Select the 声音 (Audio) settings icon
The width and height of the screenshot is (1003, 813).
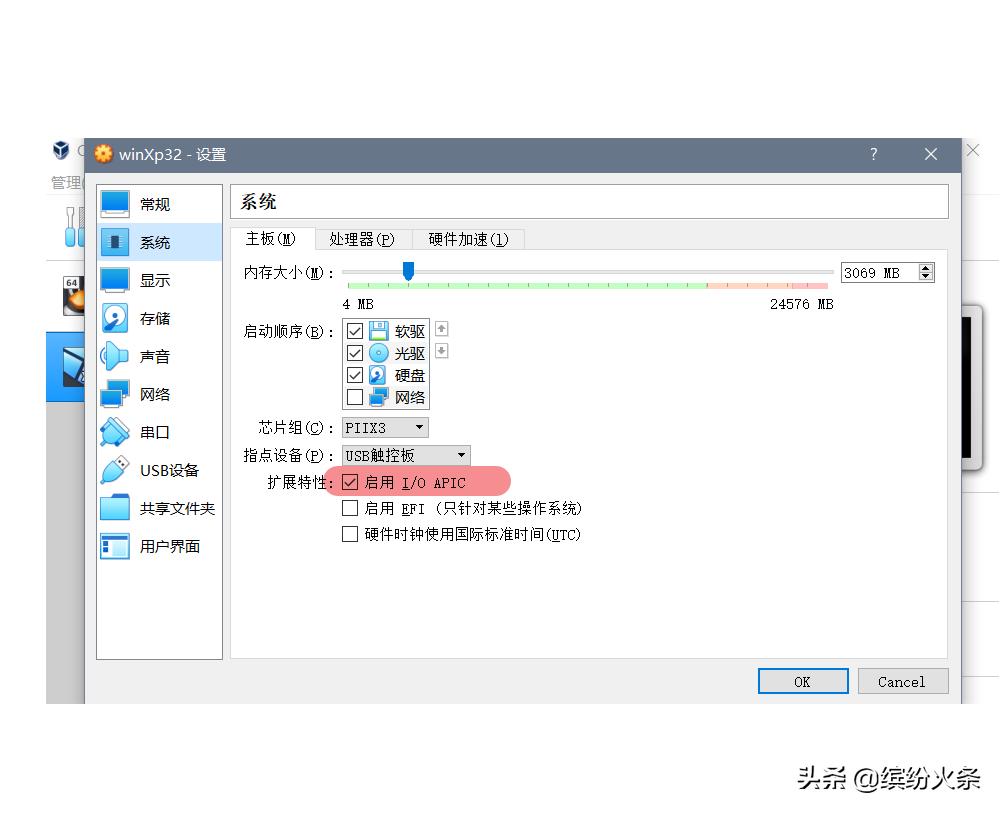155,356
